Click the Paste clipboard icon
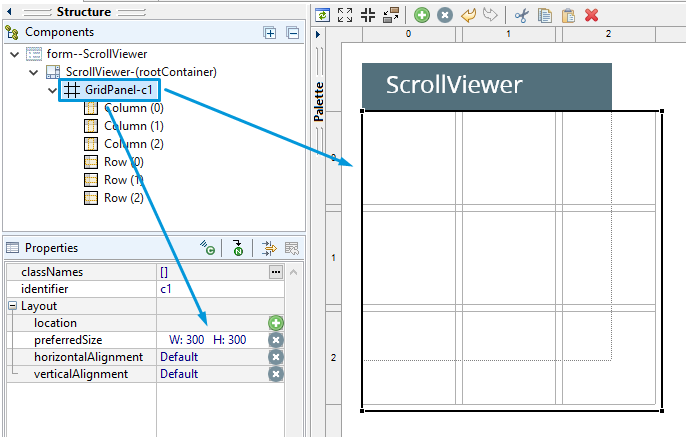The image size is (686, 437). click(567, 15)
